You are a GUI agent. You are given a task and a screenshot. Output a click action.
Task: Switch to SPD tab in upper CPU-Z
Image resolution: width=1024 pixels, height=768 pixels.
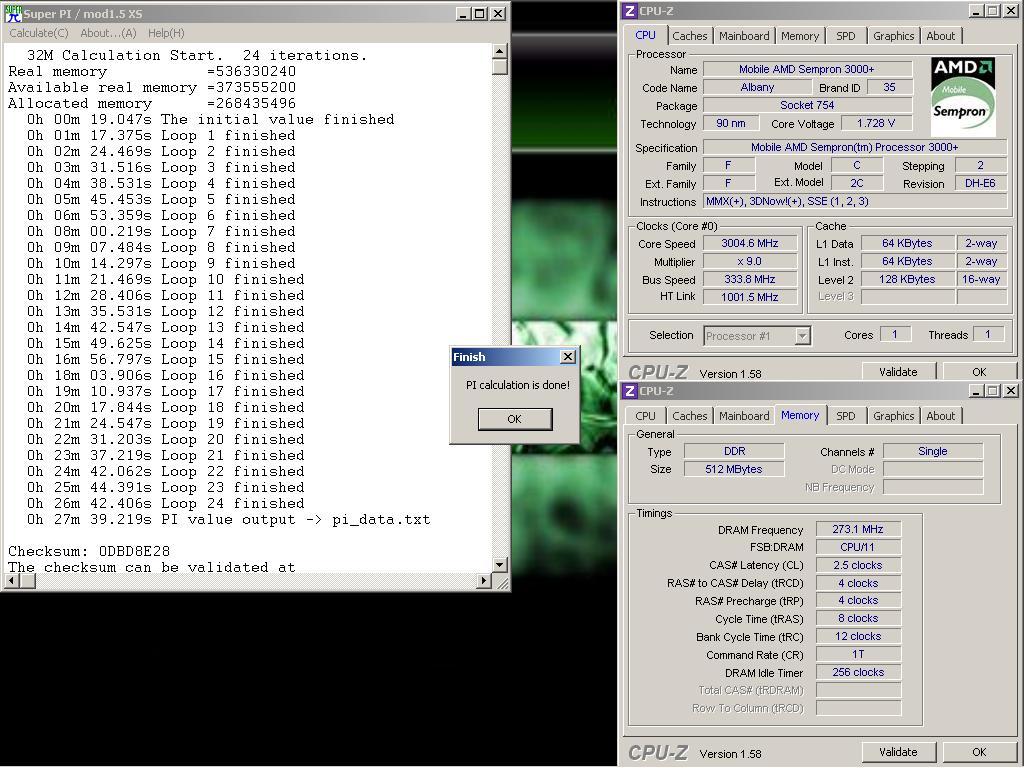(846, 37)
